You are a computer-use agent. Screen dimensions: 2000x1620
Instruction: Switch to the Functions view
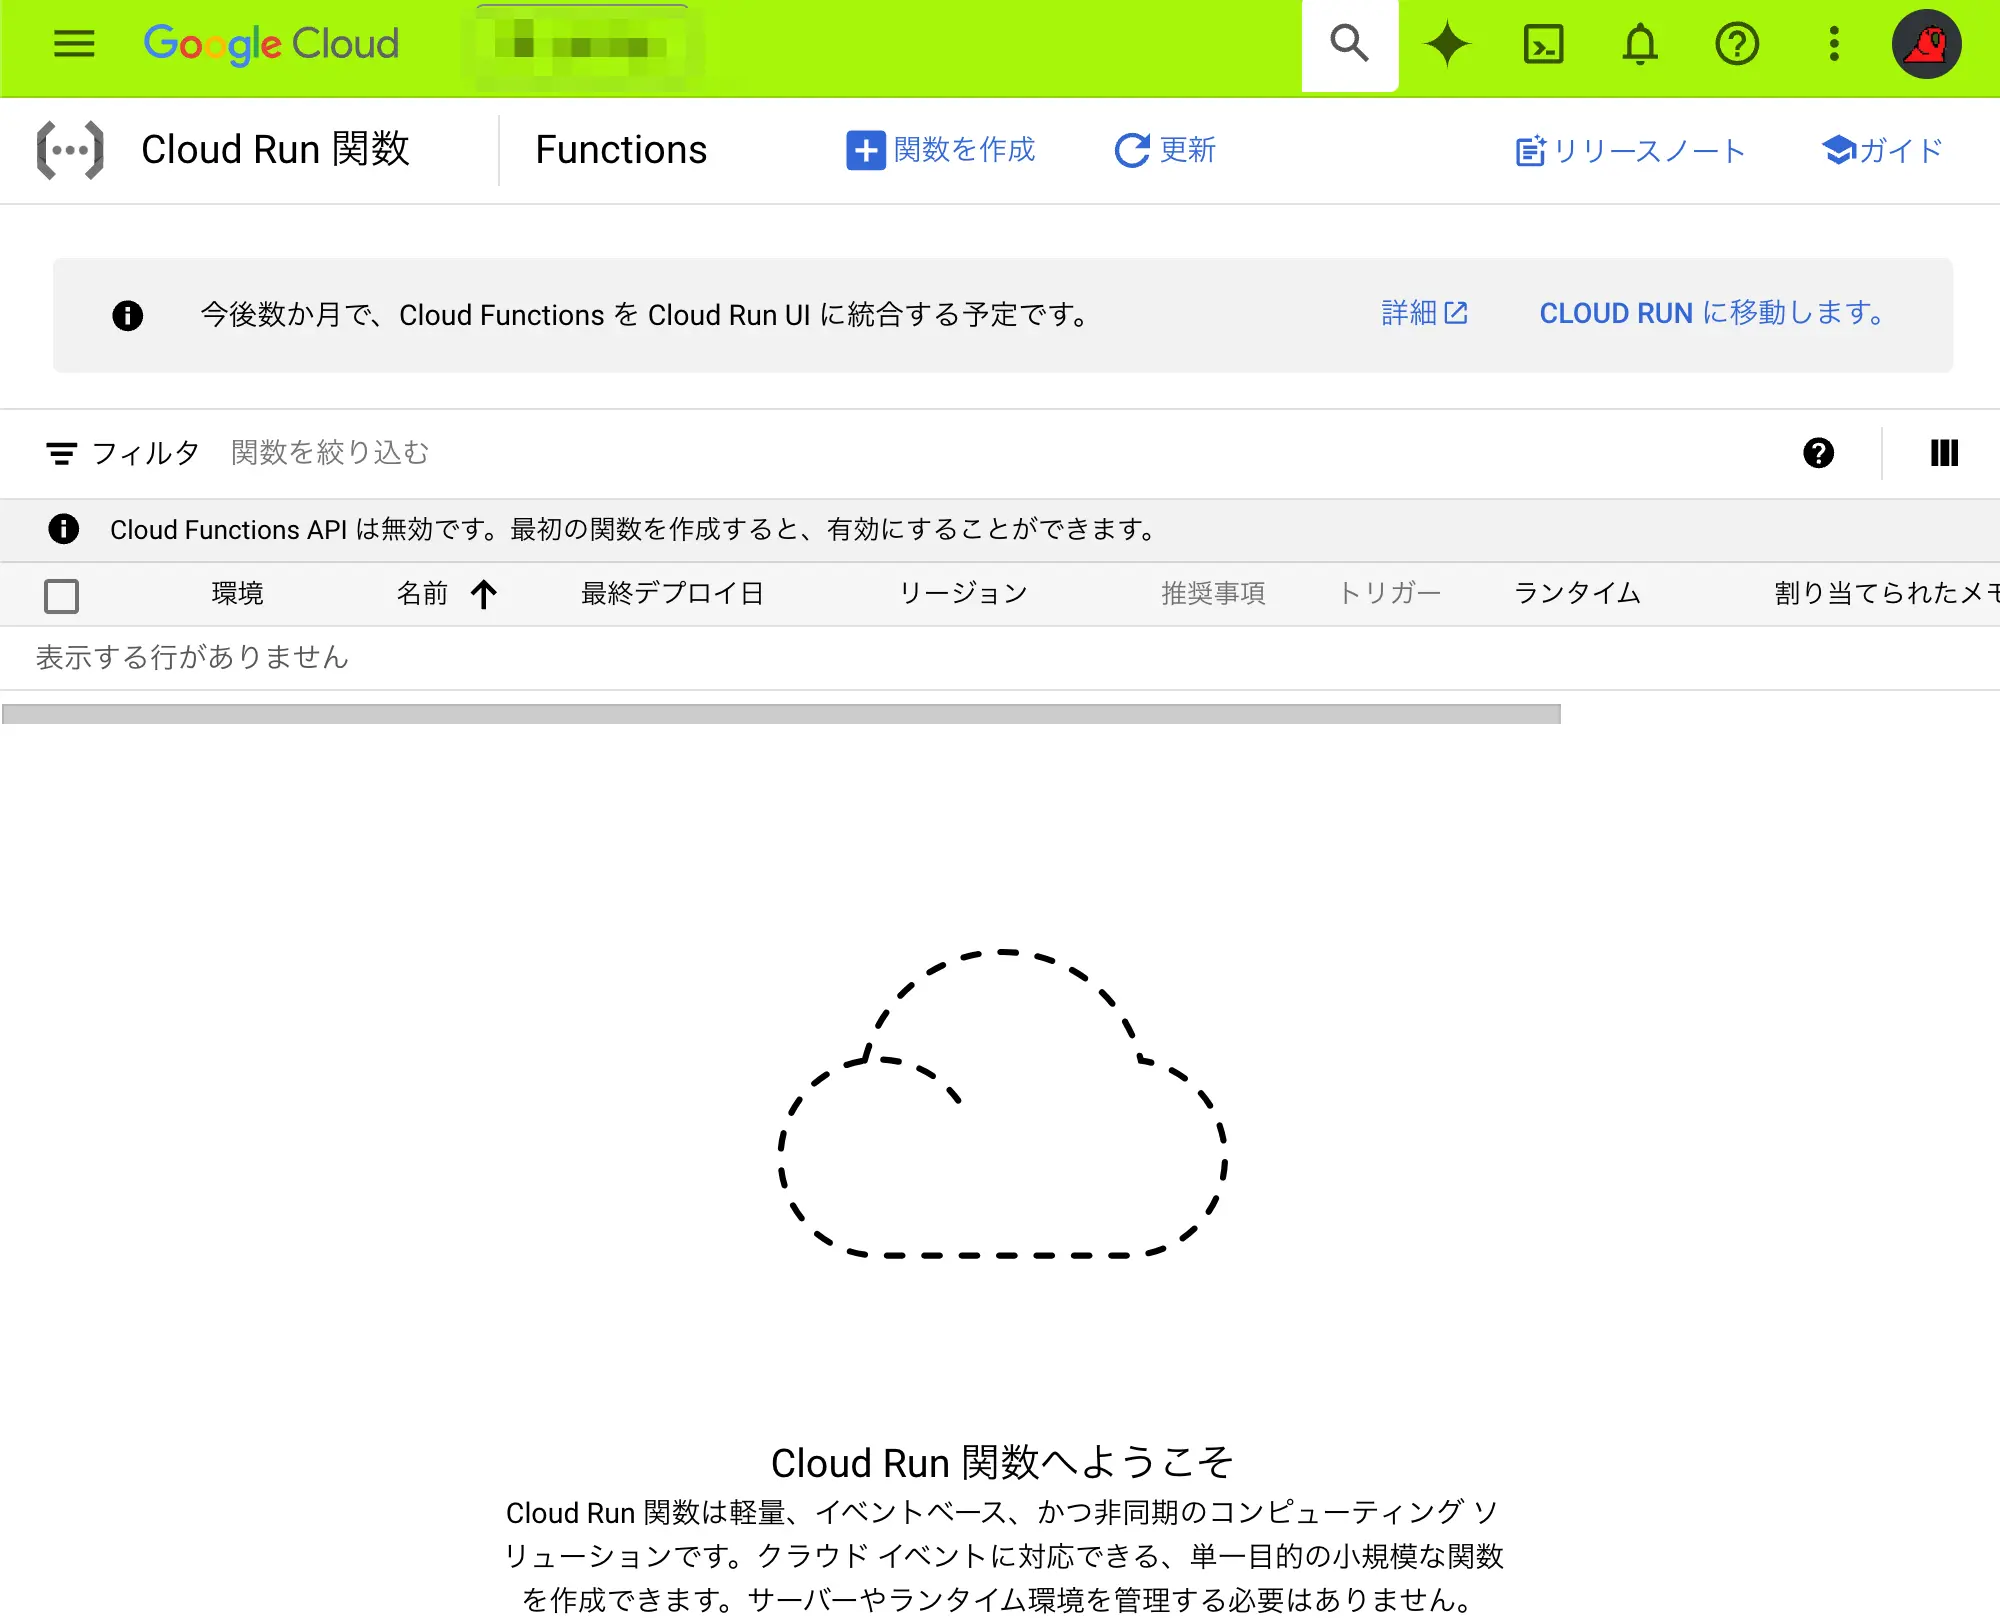click(x=620, y=149)
